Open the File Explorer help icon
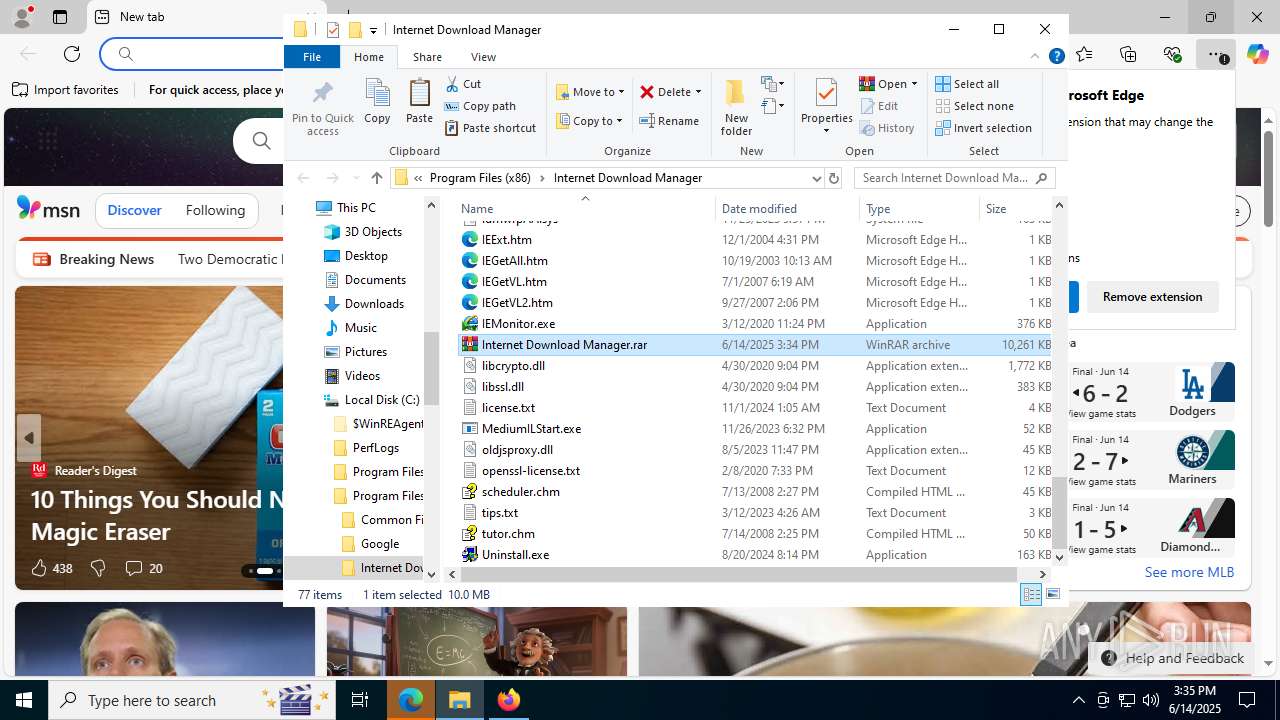 pos(1056,57)
